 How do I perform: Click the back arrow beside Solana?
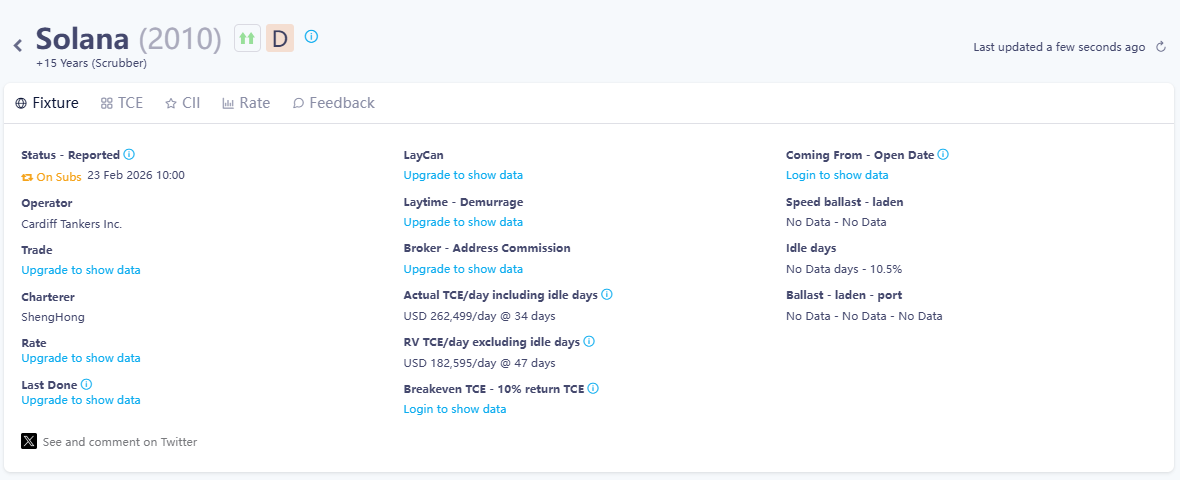(18, 44)
